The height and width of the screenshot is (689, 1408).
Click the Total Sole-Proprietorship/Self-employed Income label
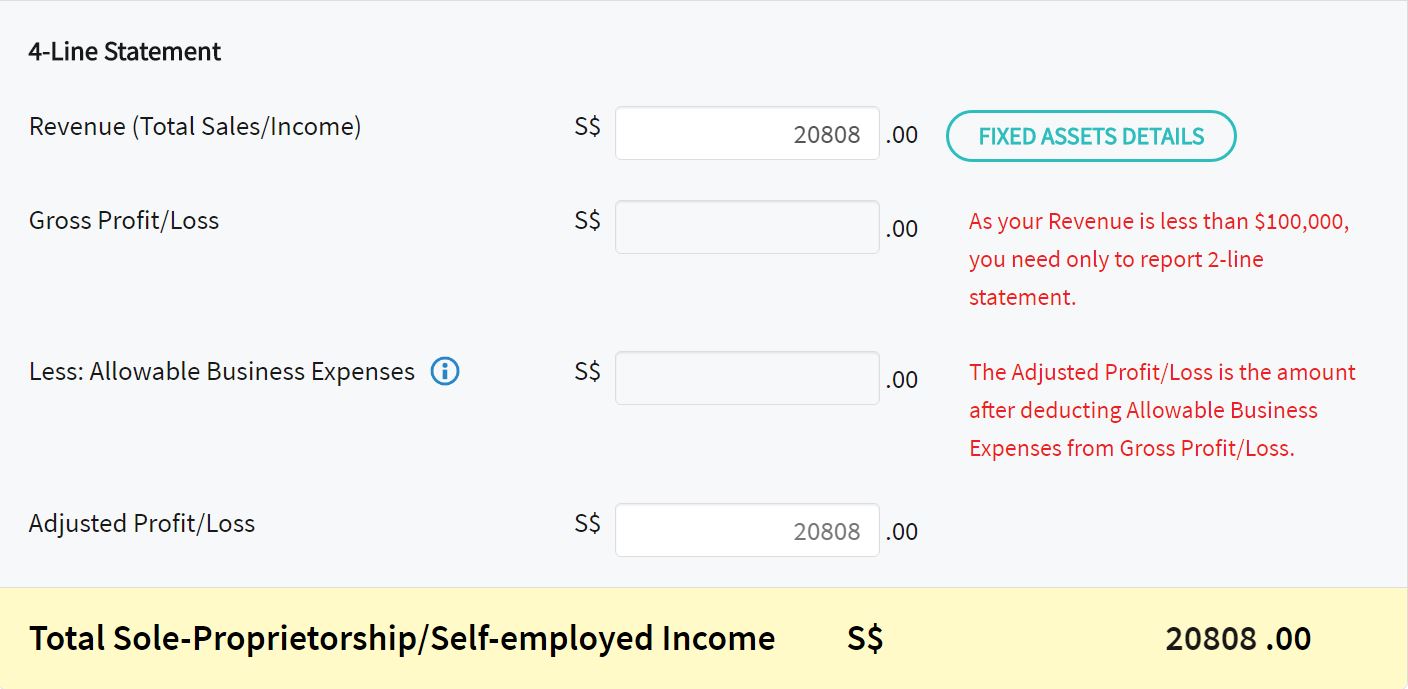402,638
